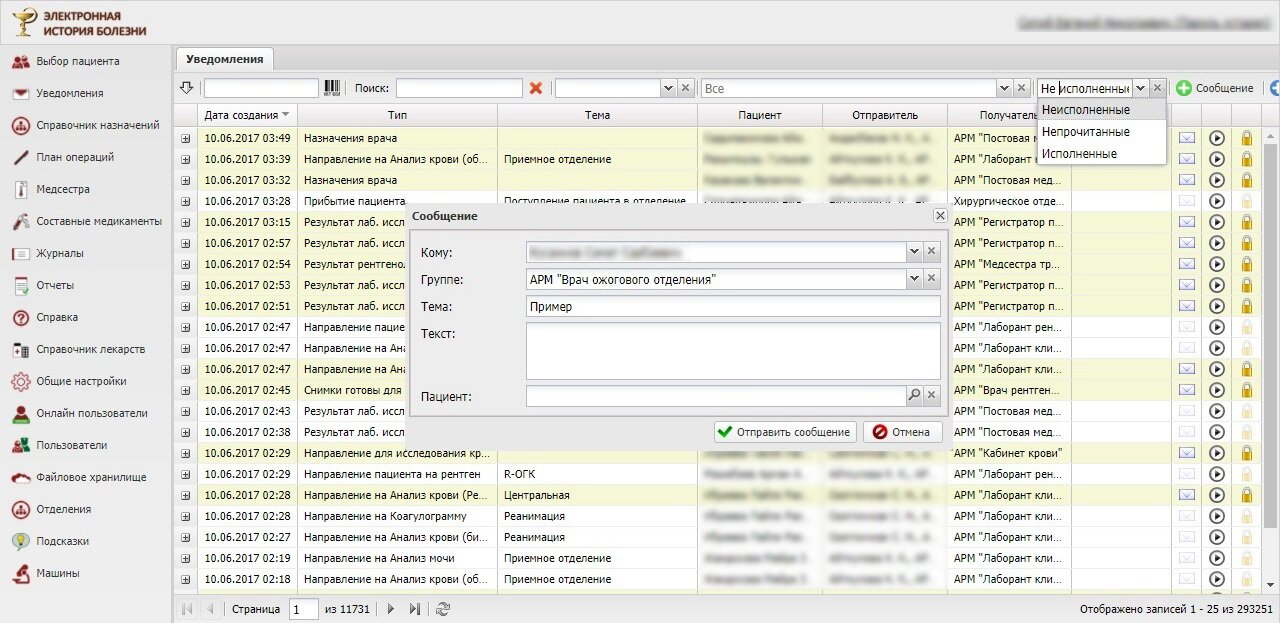This screenshot has height=623, width=1280.
Task: Click execute play icon in 10.06.2017 03:39 row
Action: point(1217,159)
